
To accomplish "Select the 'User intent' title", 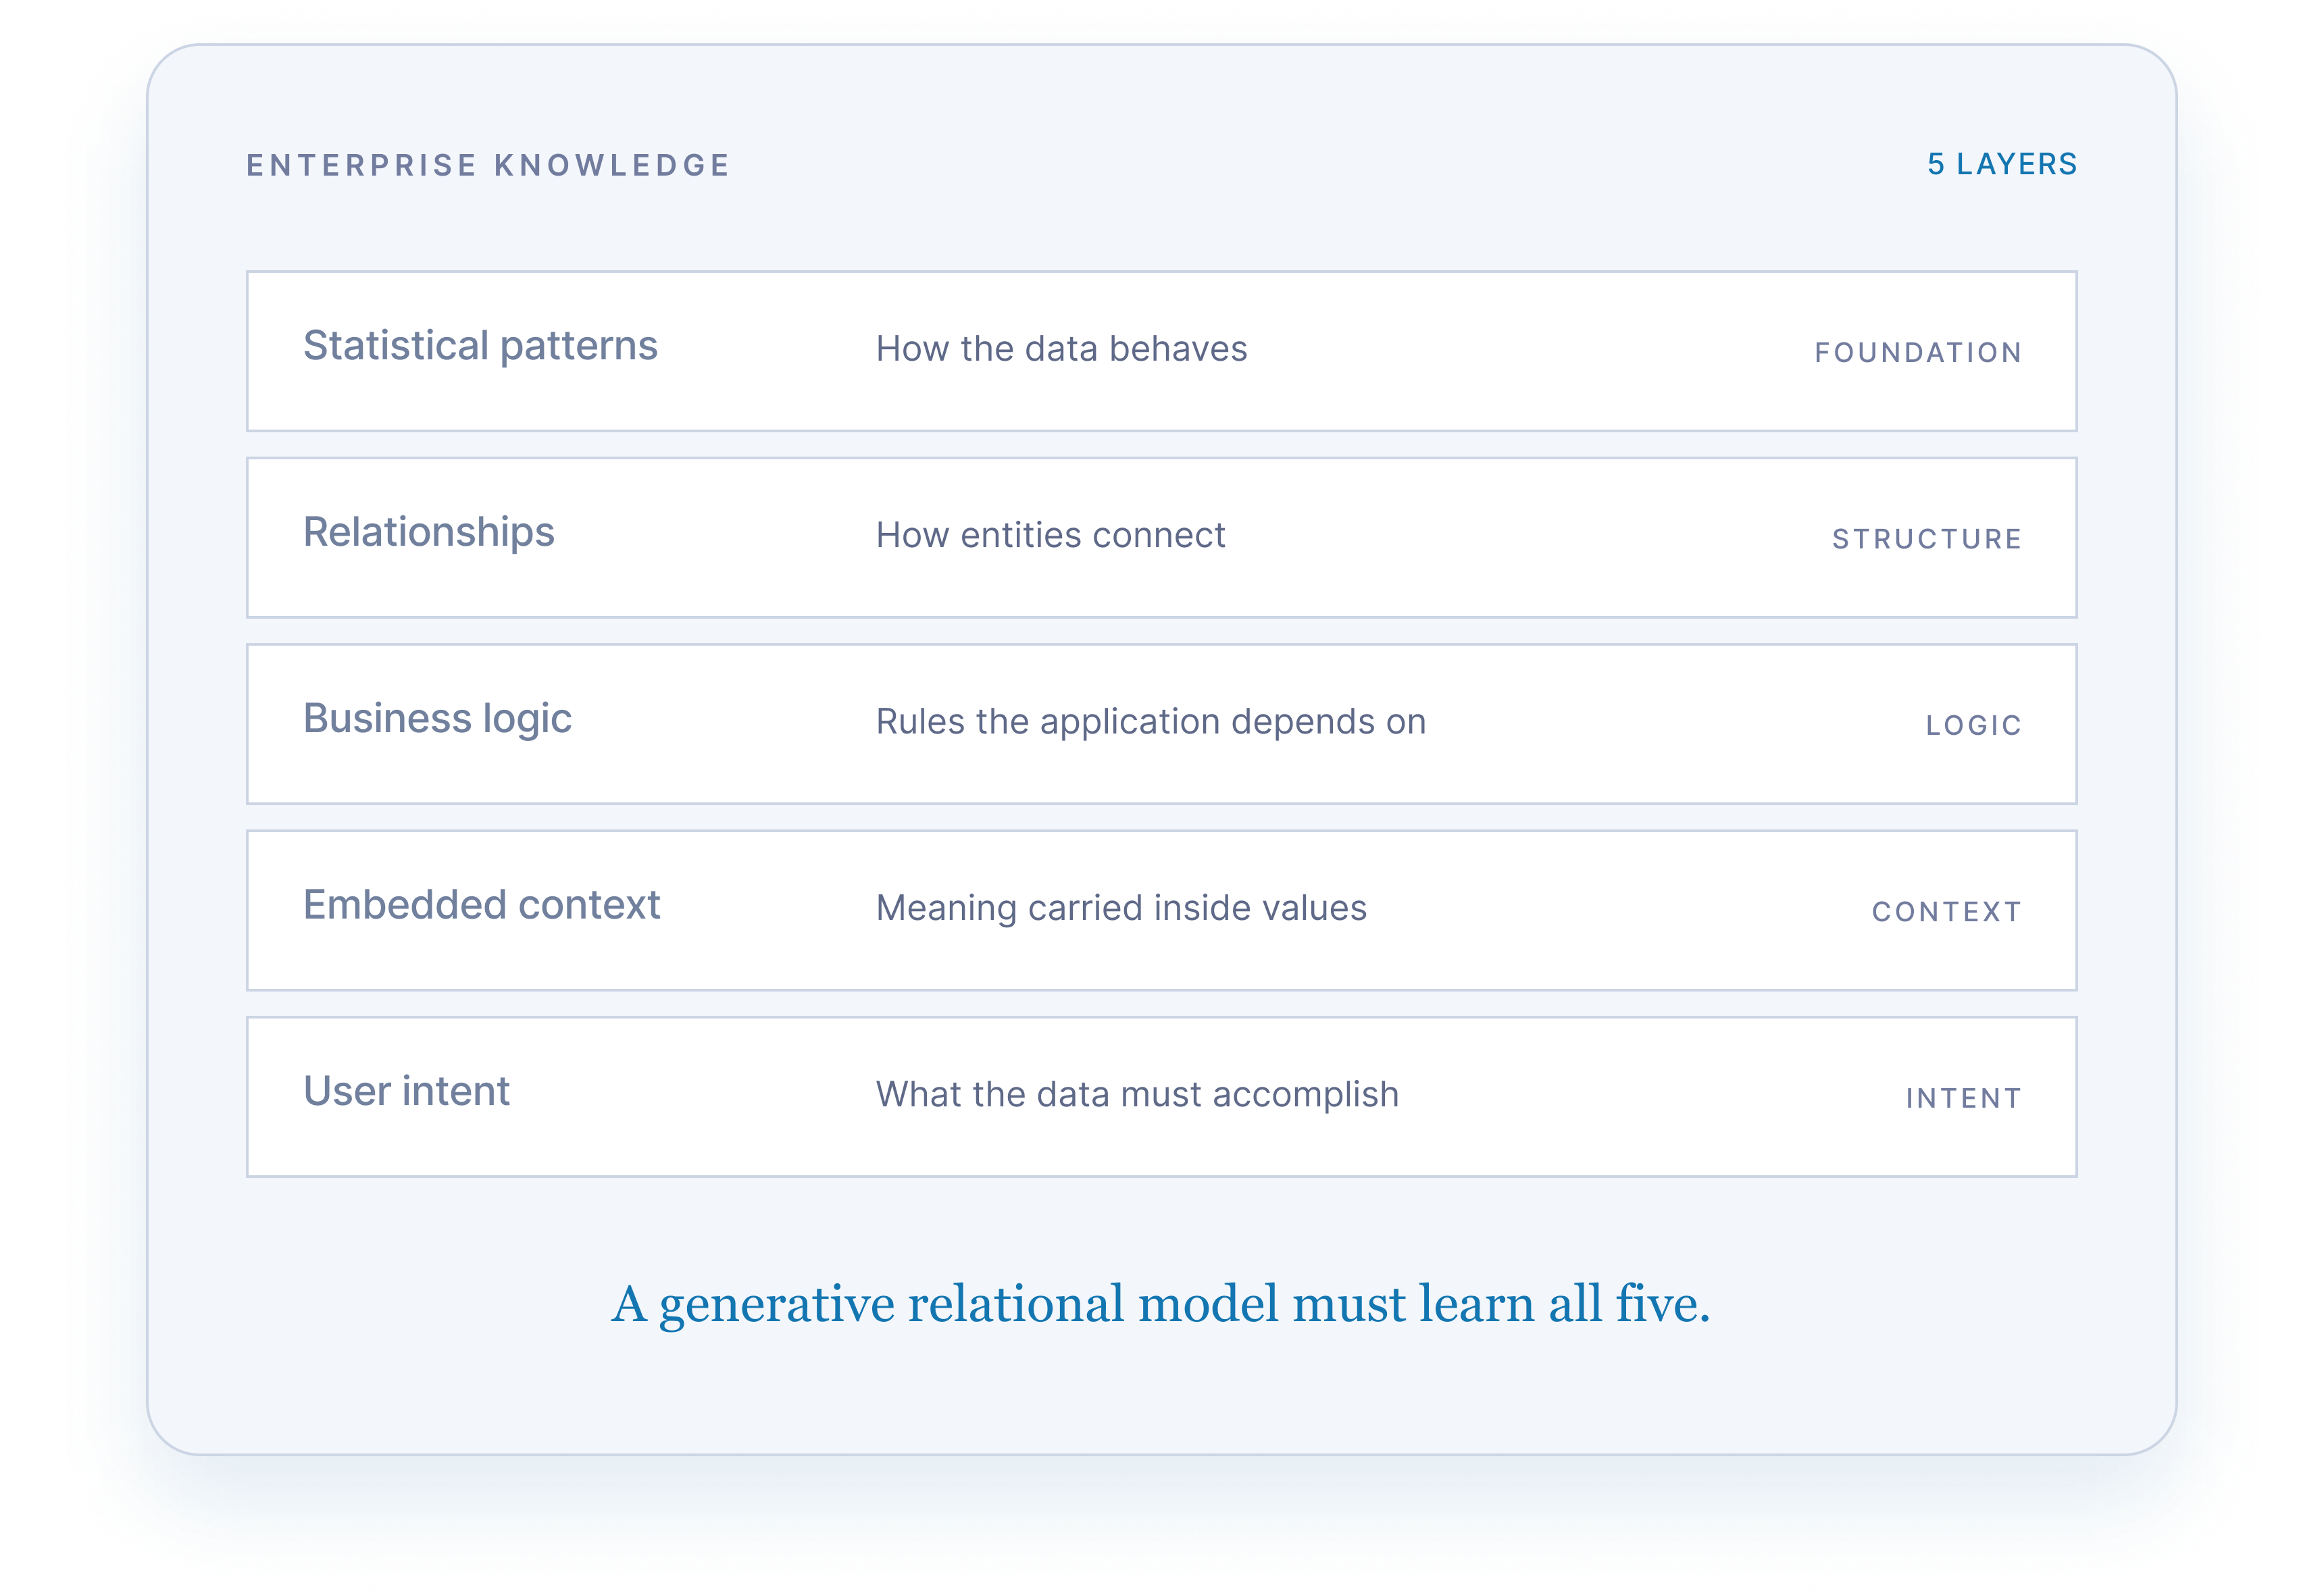I will click(x=406, y=1091).
